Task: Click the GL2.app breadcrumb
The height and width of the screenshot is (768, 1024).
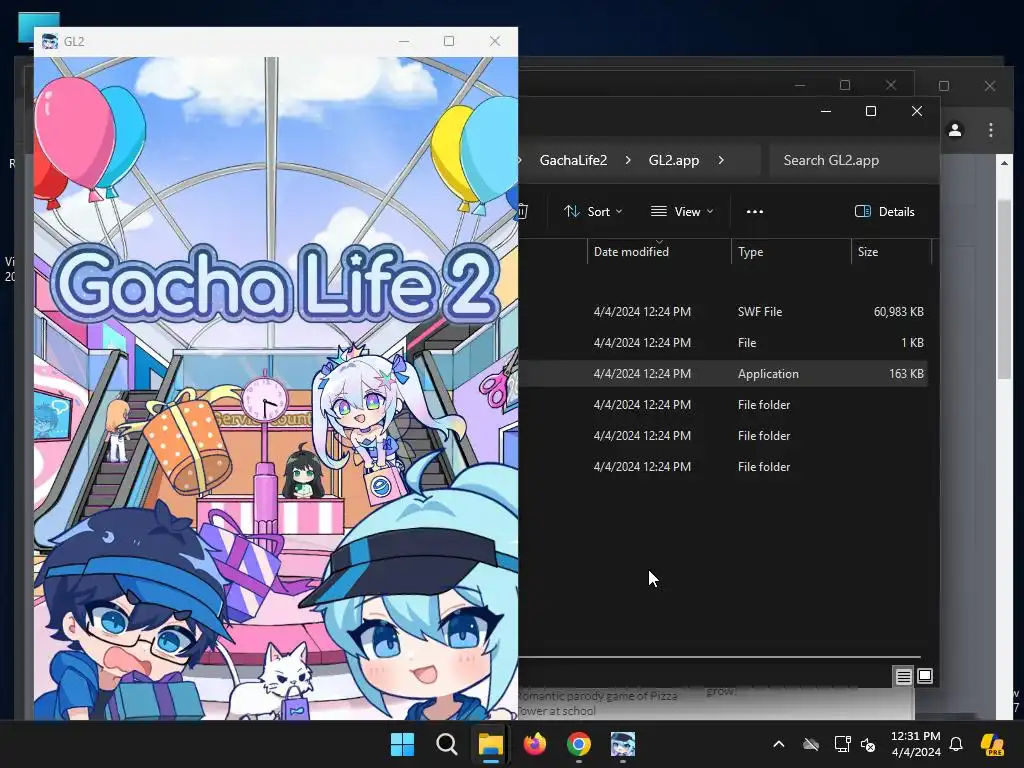Action: pyautogui.click(x=674, y=160)
